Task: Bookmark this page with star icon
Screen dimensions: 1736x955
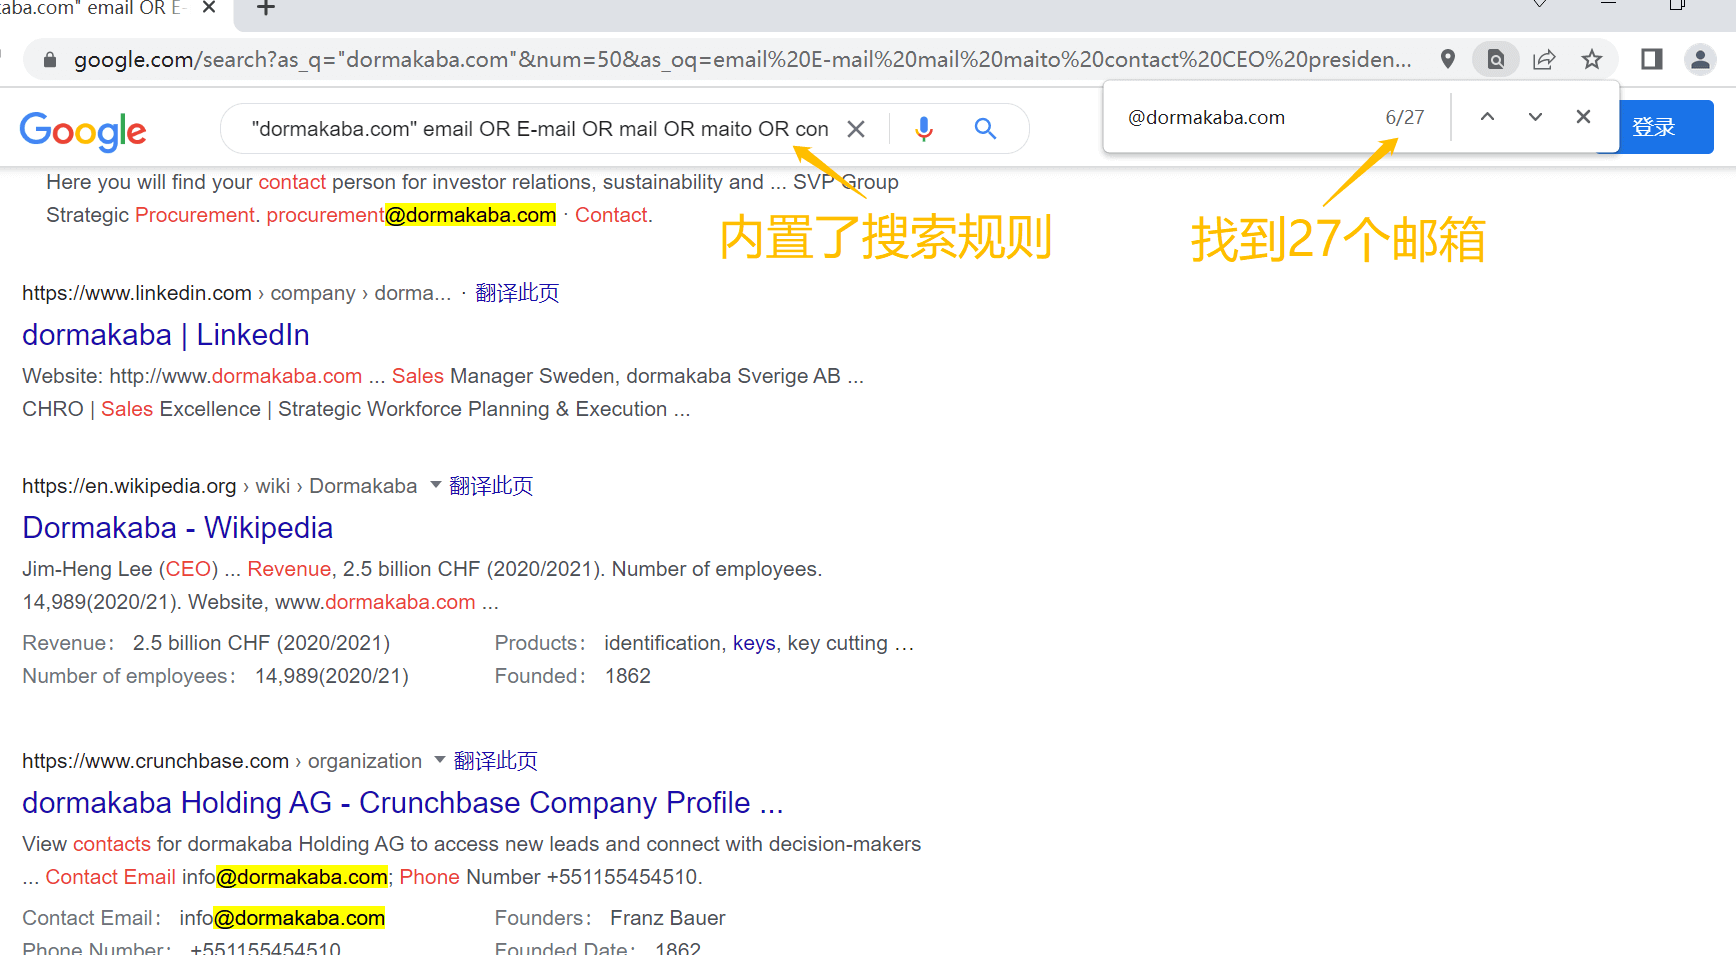Action: 1592,59
